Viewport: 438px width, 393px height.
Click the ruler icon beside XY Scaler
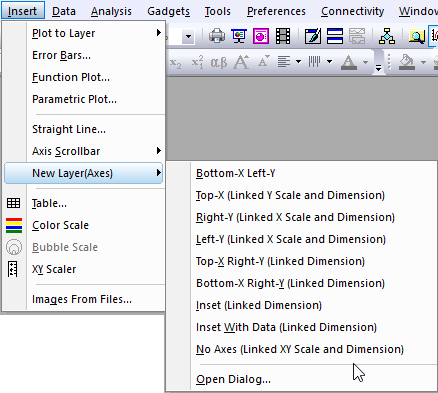tap(13, 269)
